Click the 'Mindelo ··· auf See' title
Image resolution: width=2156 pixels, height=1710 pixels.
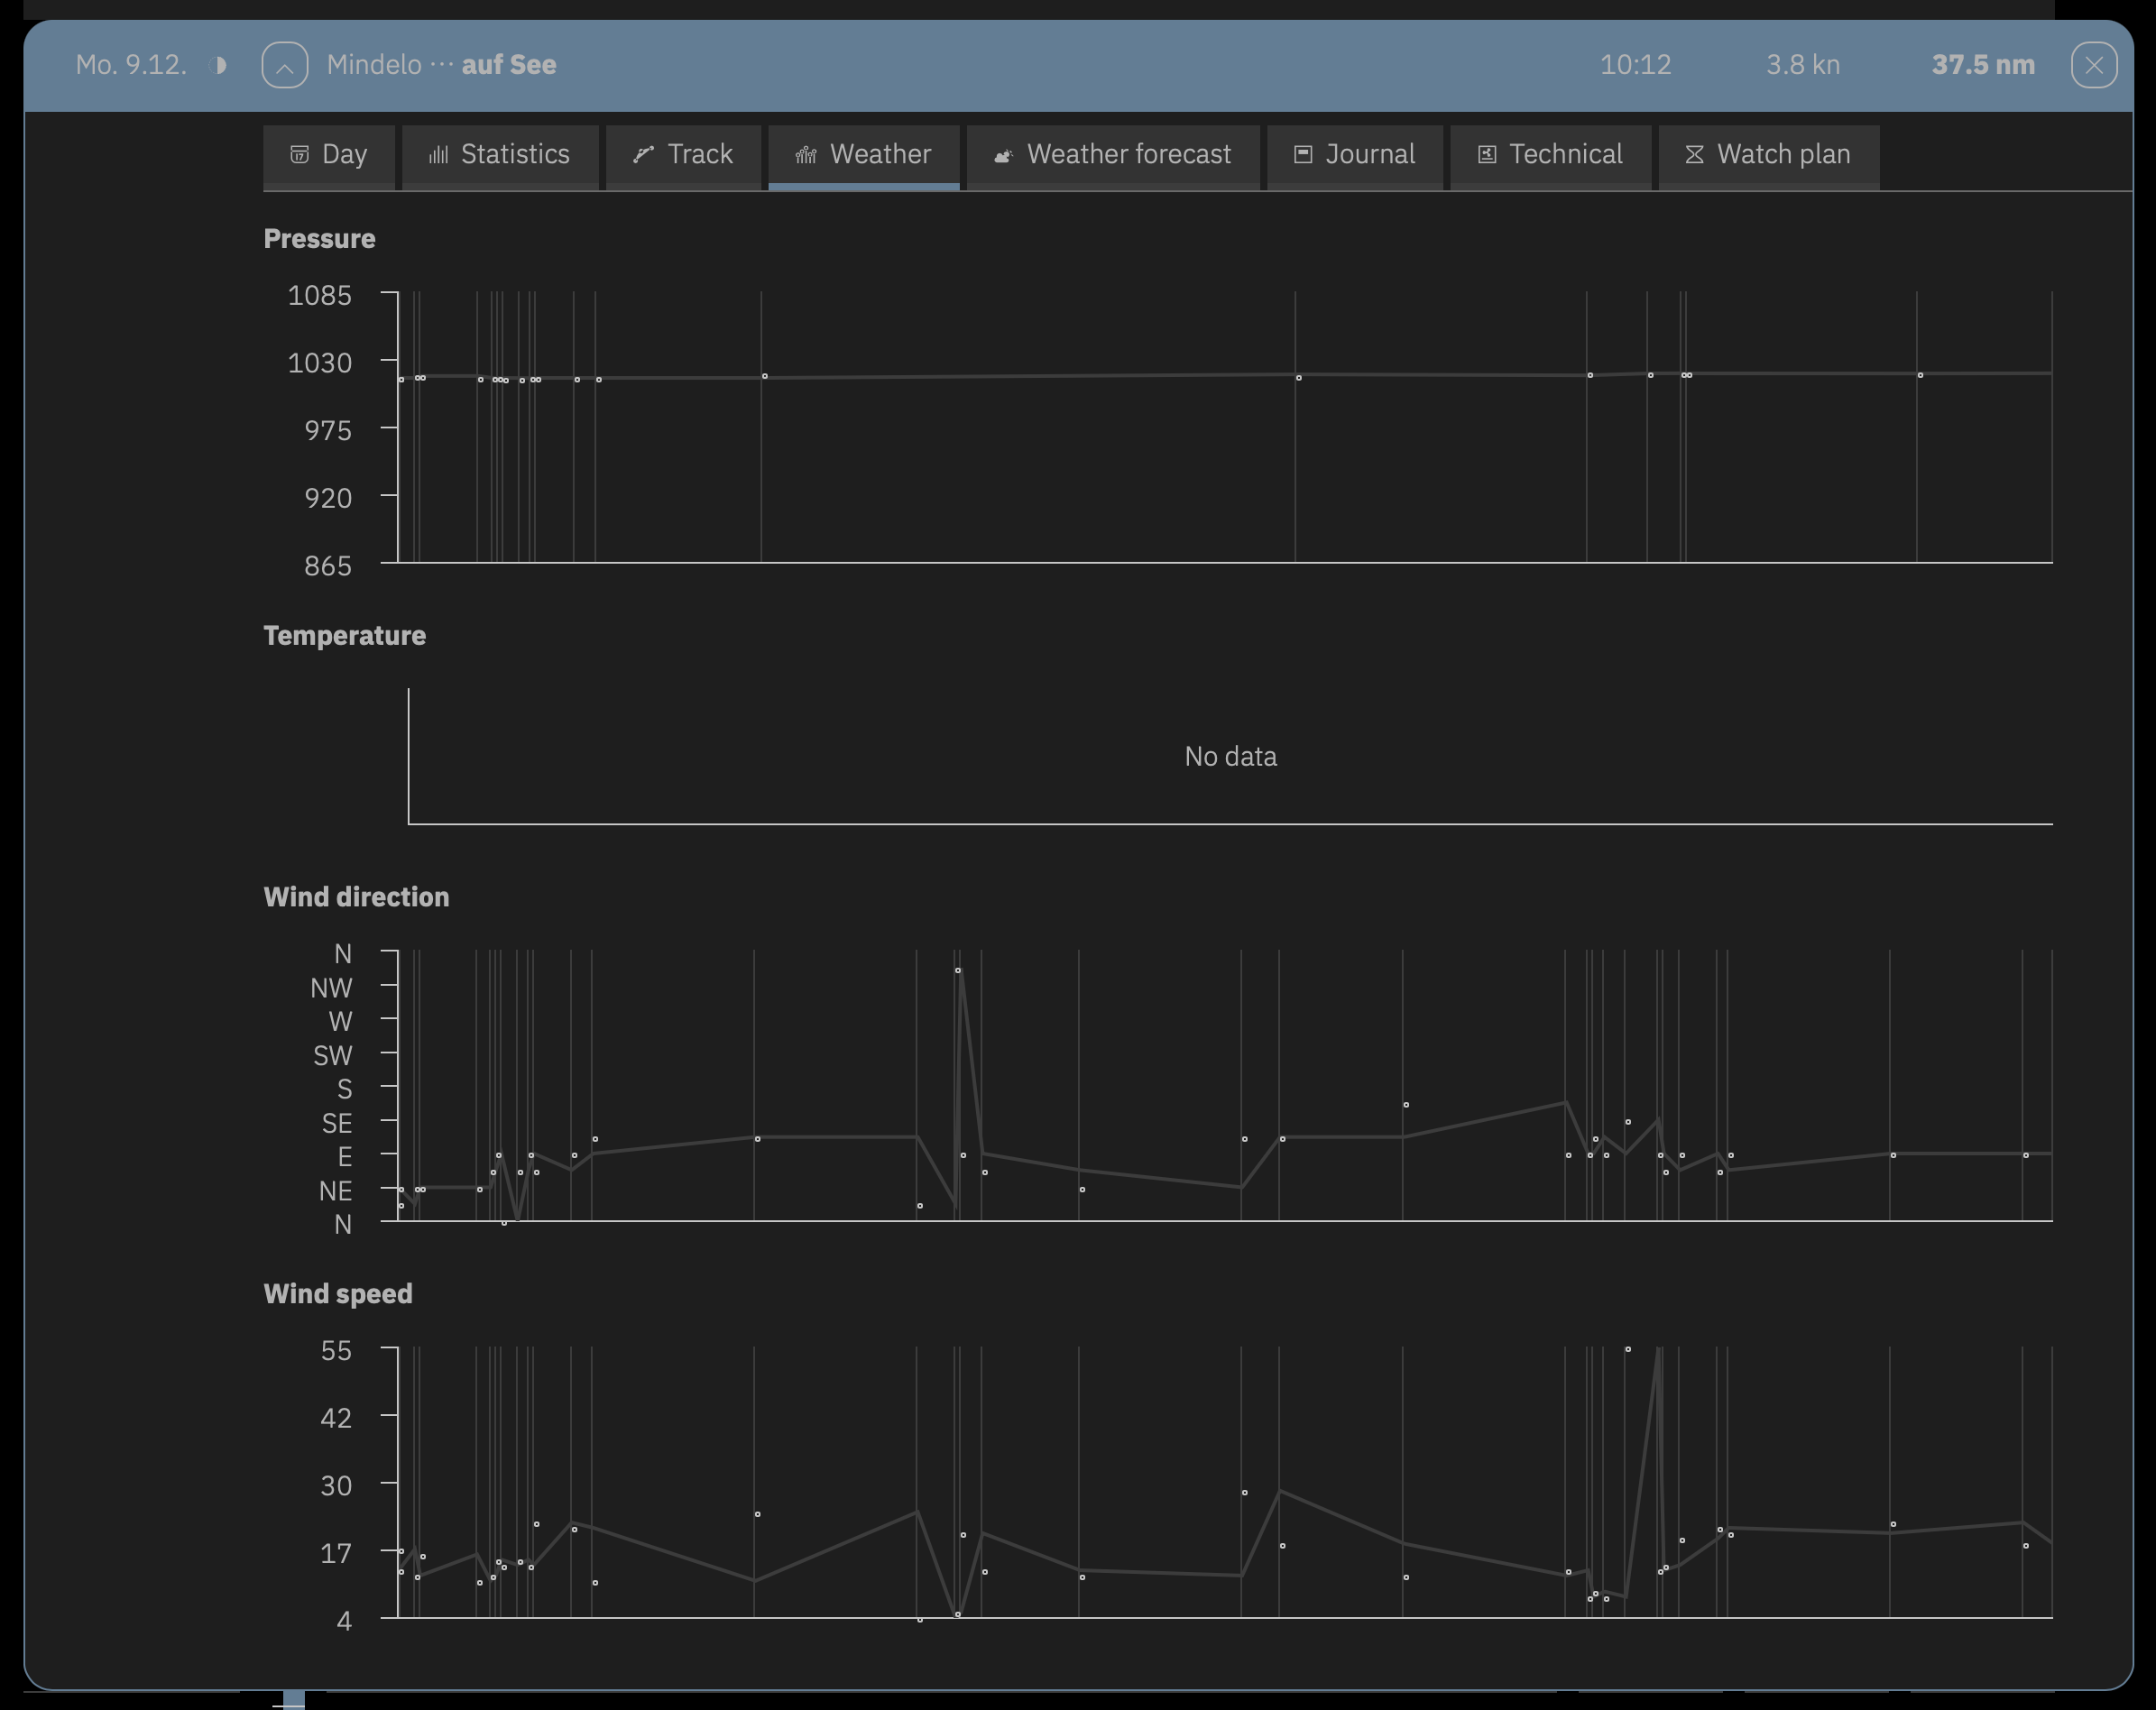coord(441,65)
